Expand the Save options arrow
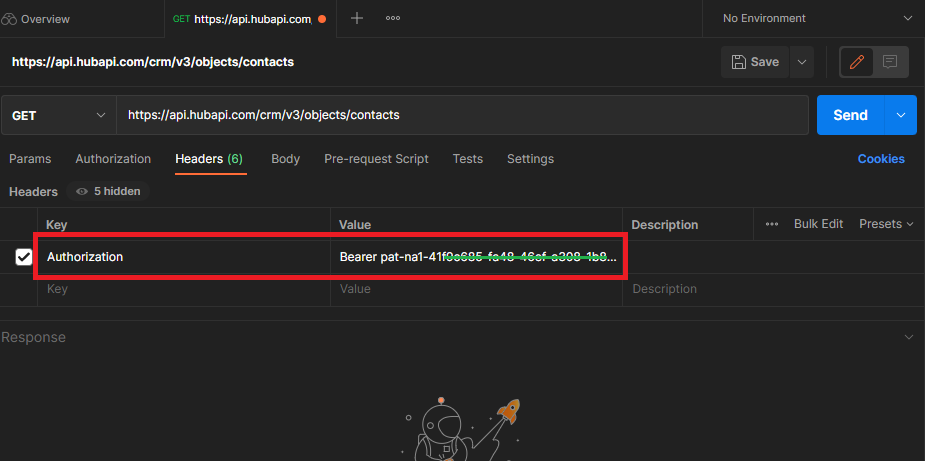This screenshot has width=925, height=461. tap(801, 62)
